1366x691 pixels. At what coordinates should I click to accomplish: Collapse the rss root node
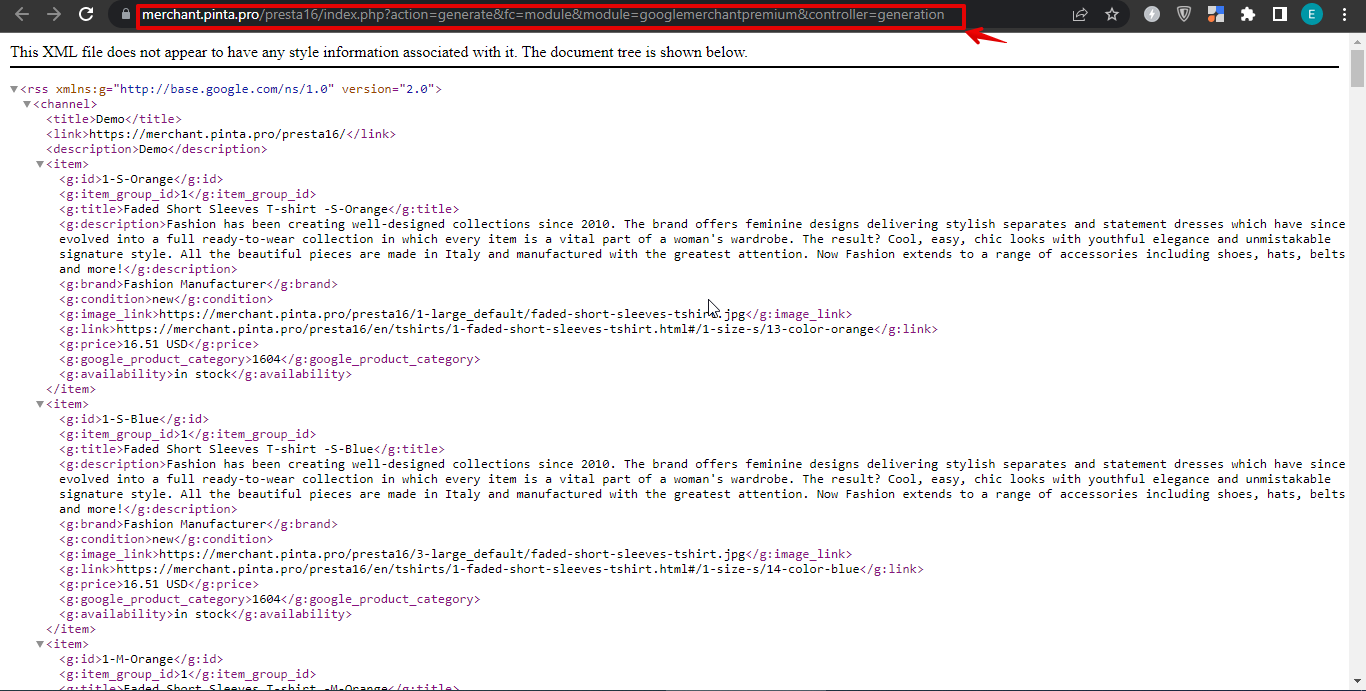[x=14, y=90]
